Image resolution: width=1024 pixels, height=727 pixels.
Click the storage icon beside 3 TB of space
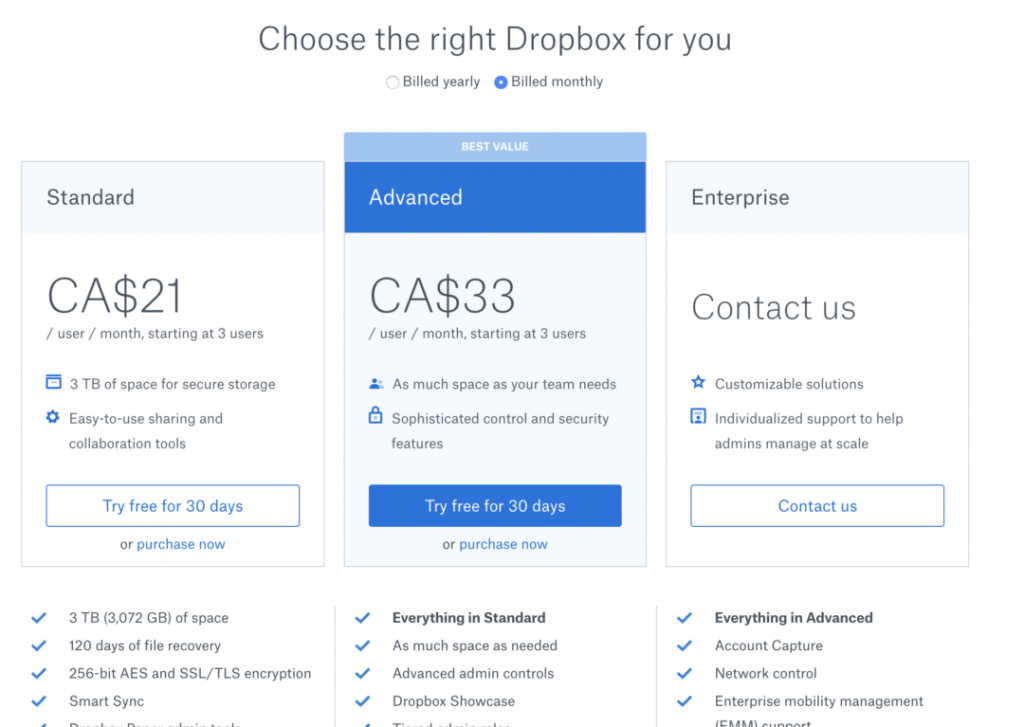pyautogui.click(x=54, y=381)
